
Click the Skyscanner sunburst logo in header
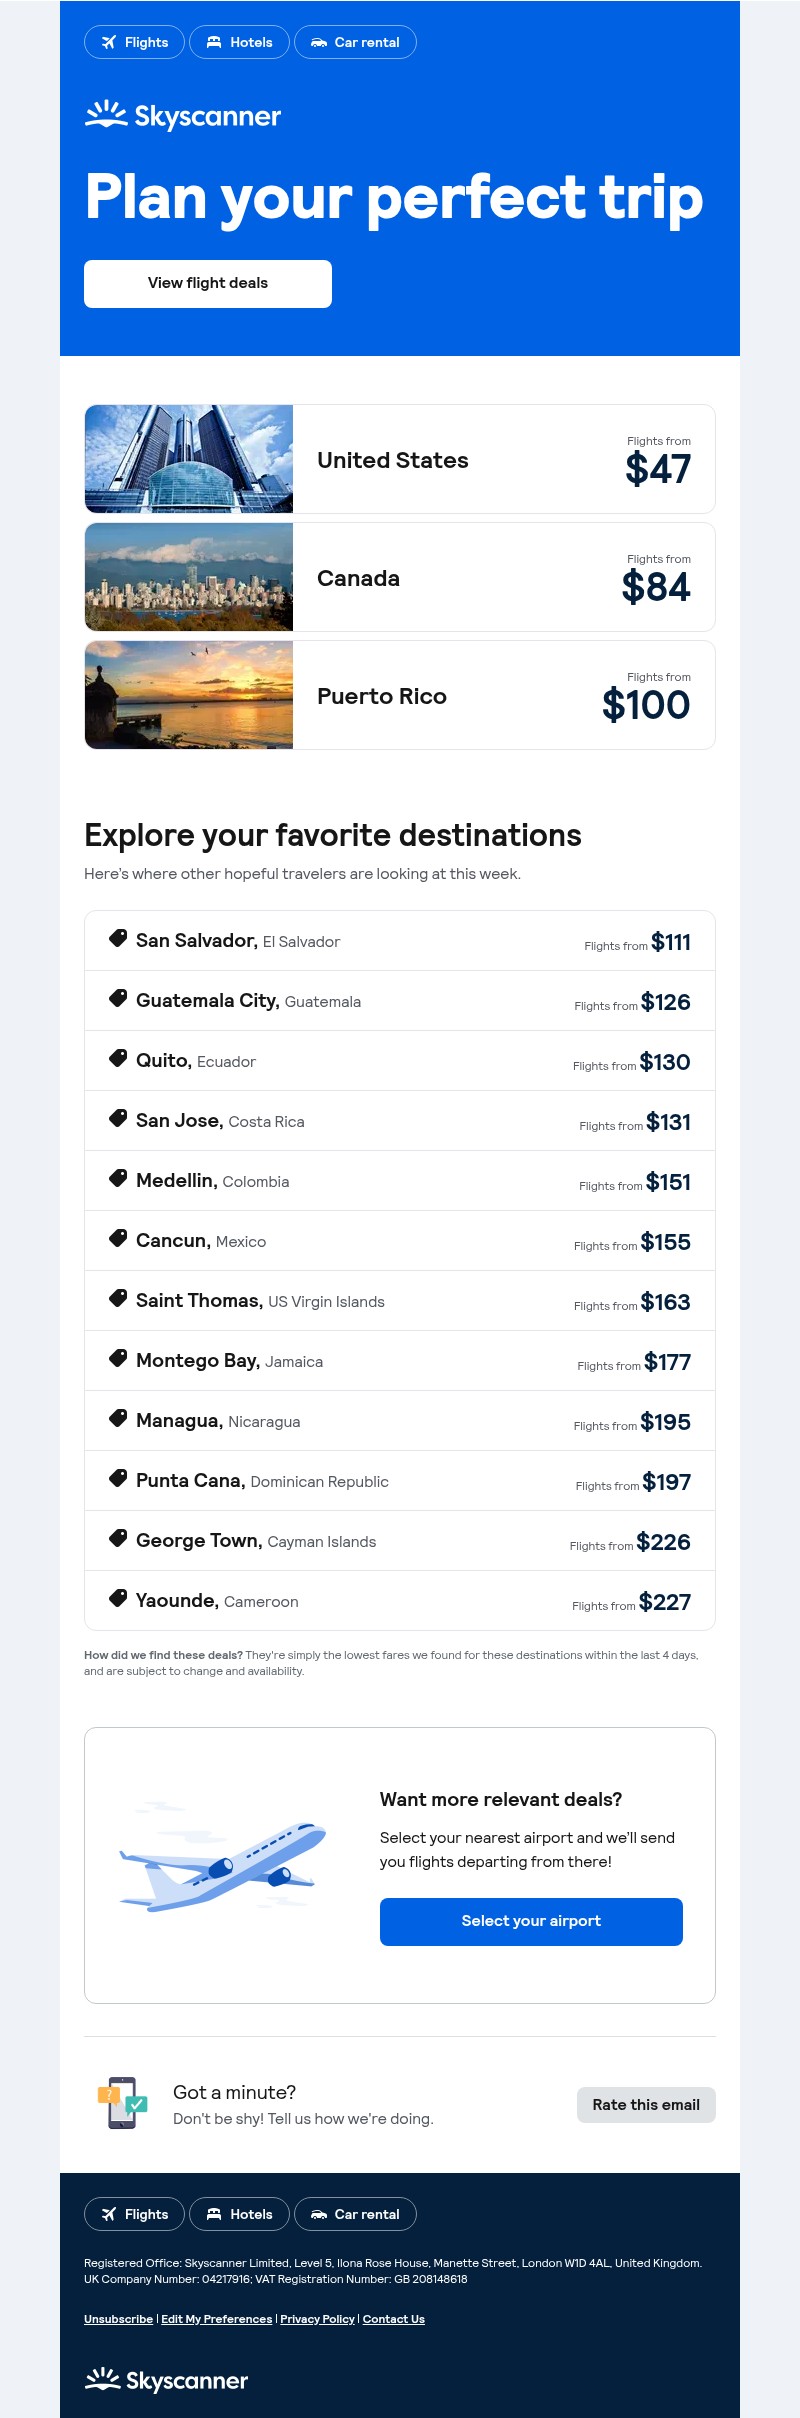tap(106, 115)
